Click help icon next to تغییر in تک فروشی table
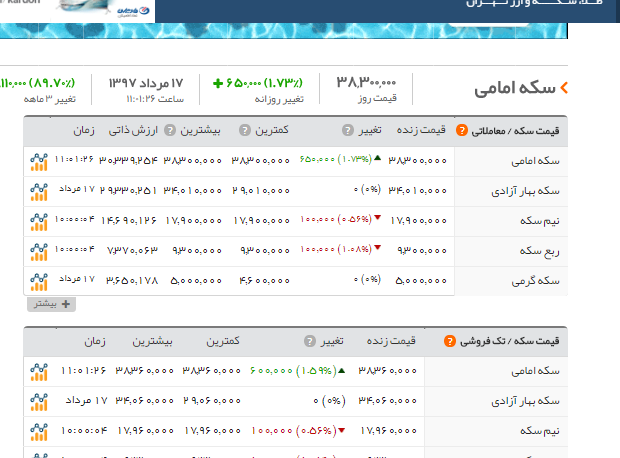The image size is (620, 458). [x=310, y=341]
